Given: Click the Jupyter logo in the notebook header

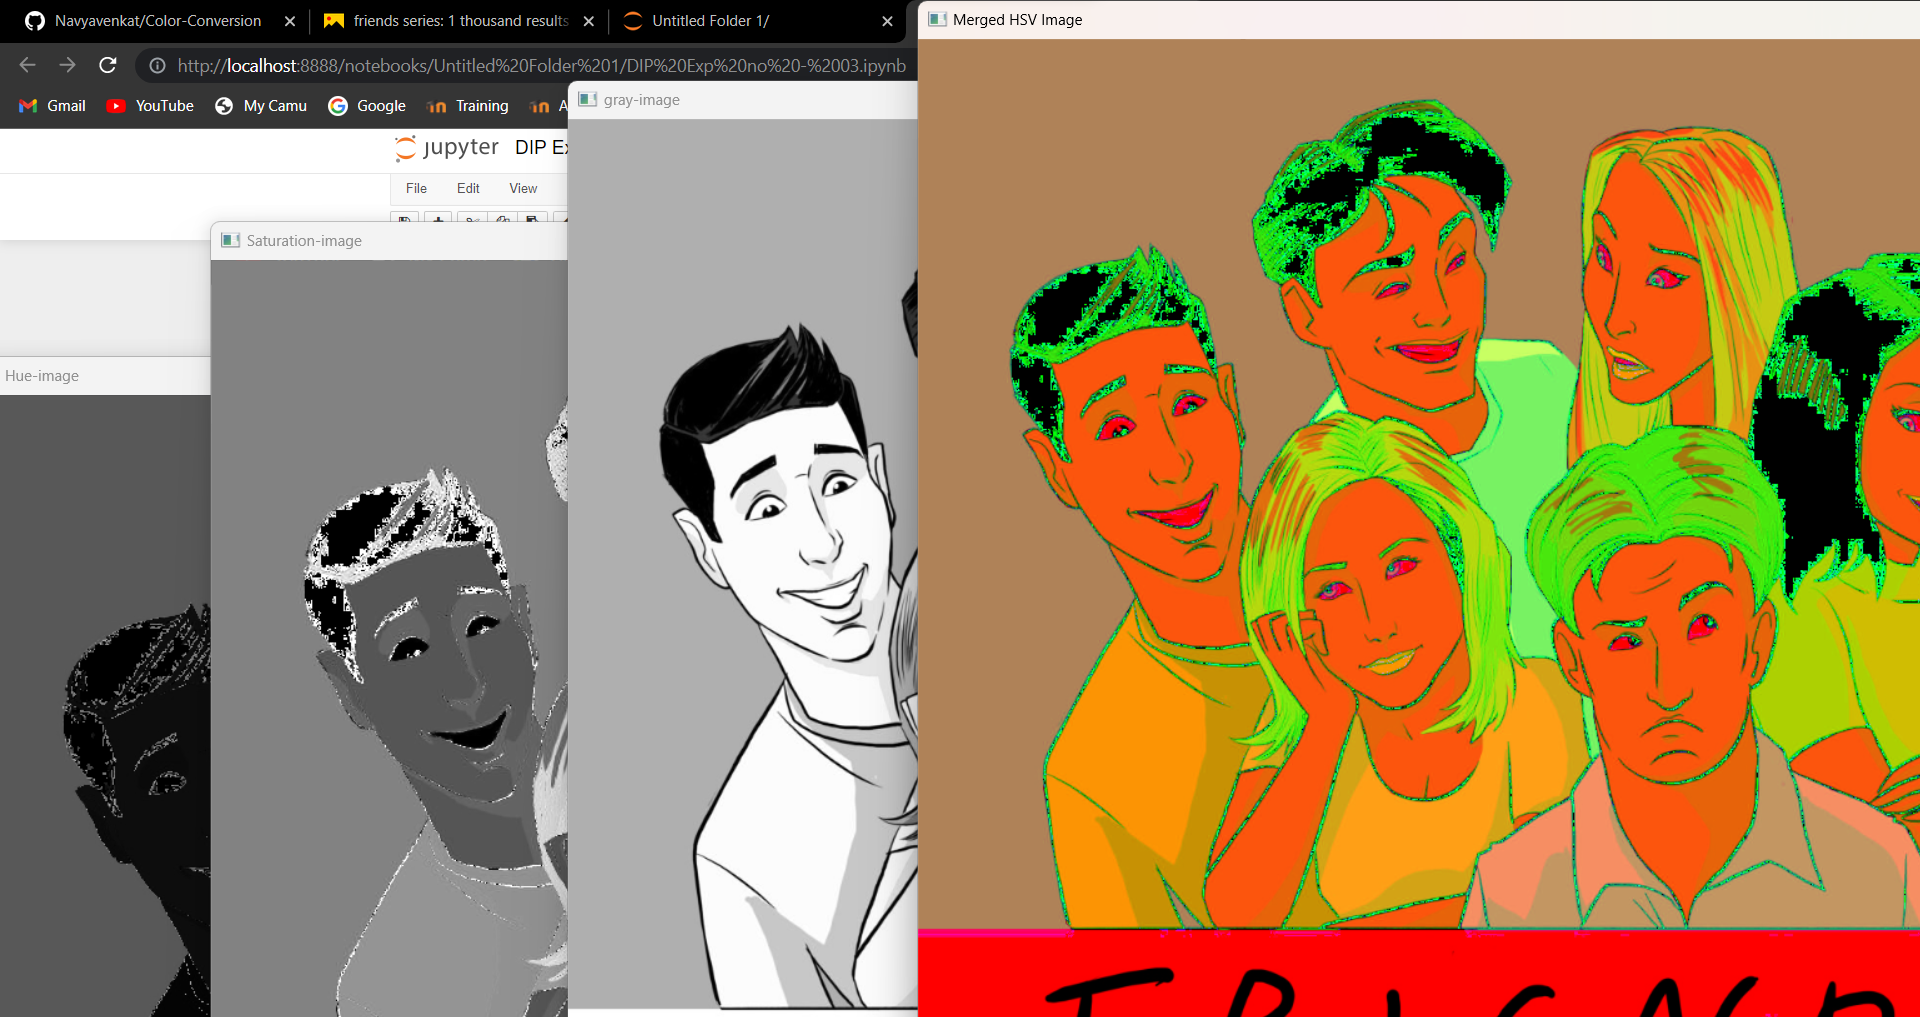Looking at the screenshot, I should 446,148.
